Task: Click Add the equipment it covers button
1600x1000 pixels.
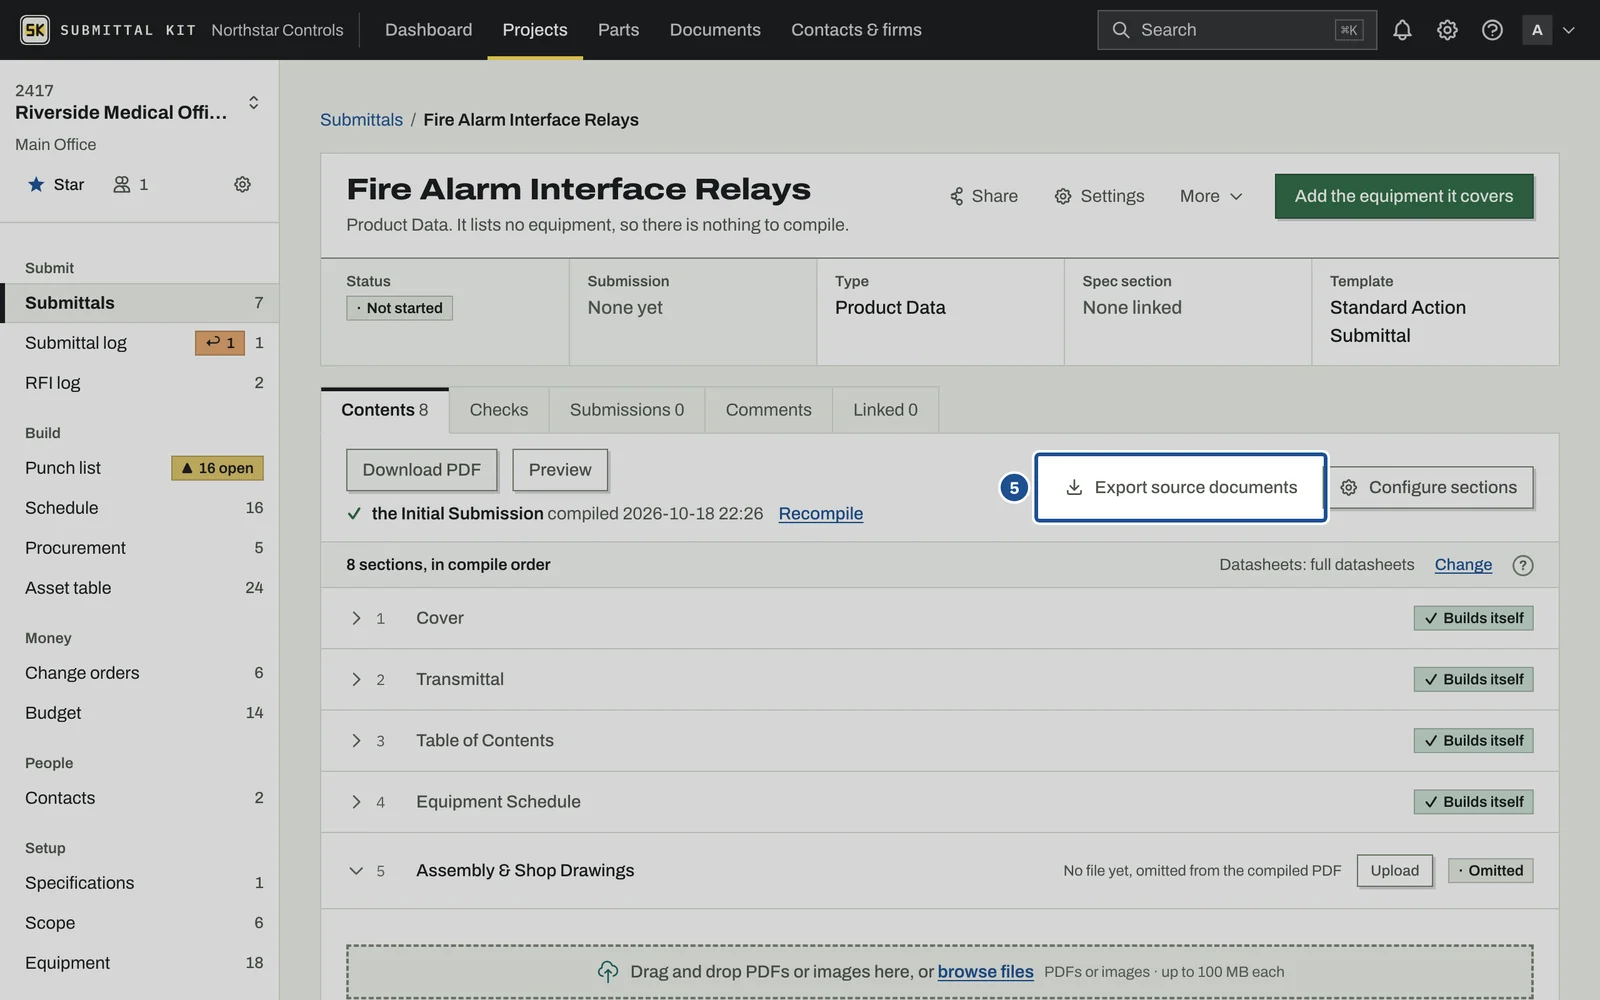Action: coord(1403,196)
